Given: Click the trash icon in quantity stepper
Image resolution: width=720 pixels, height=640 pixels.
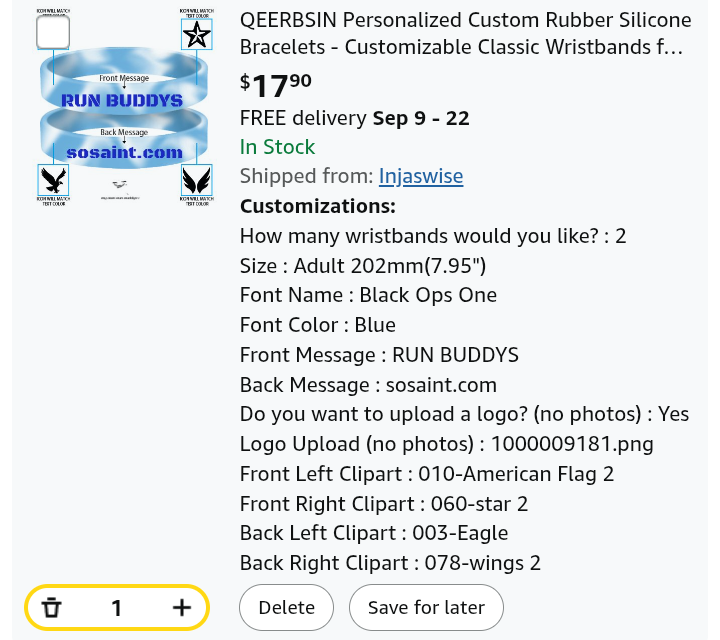Looking at the screenshot, I should tap(52, 607).
